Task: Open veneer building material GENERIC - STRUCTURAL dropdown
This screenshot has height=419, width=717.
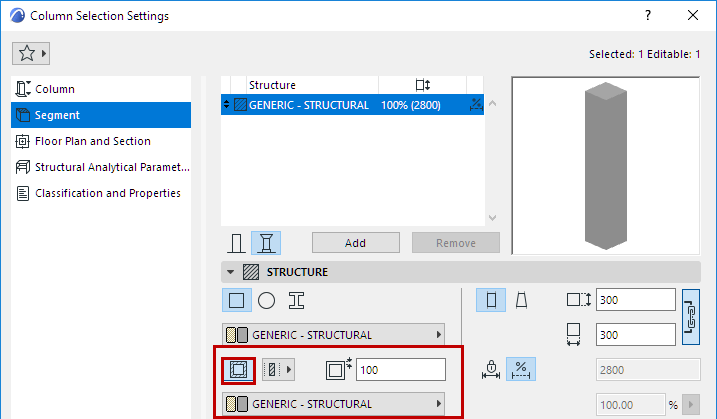Action: pos(333,404)
